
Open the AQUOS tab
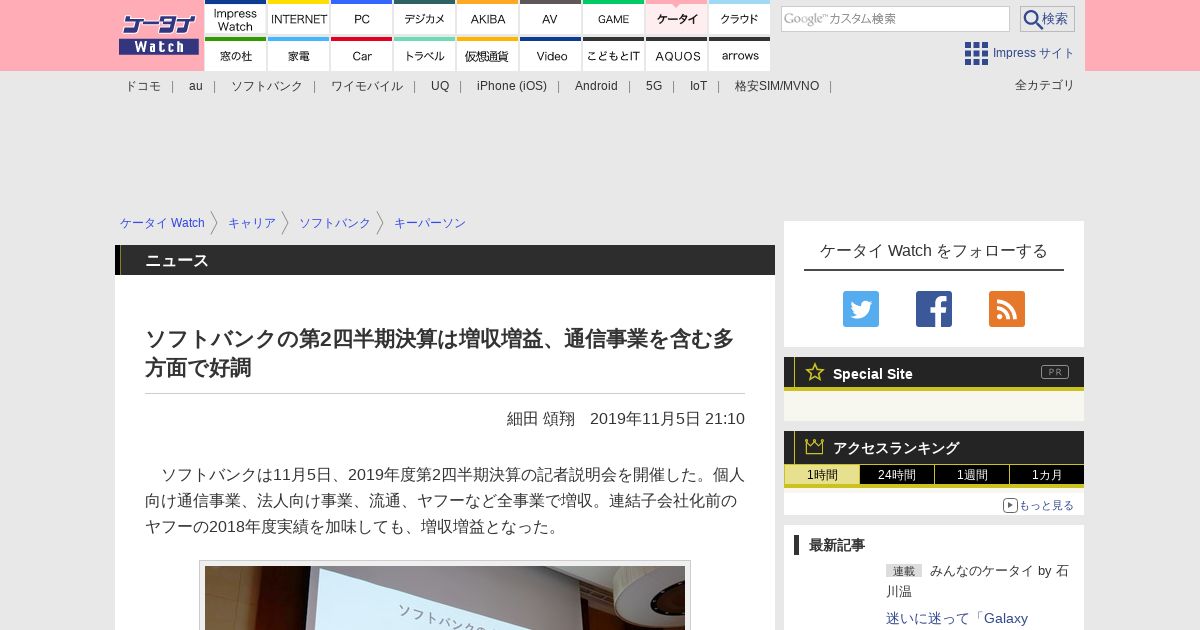pos(677,54)
